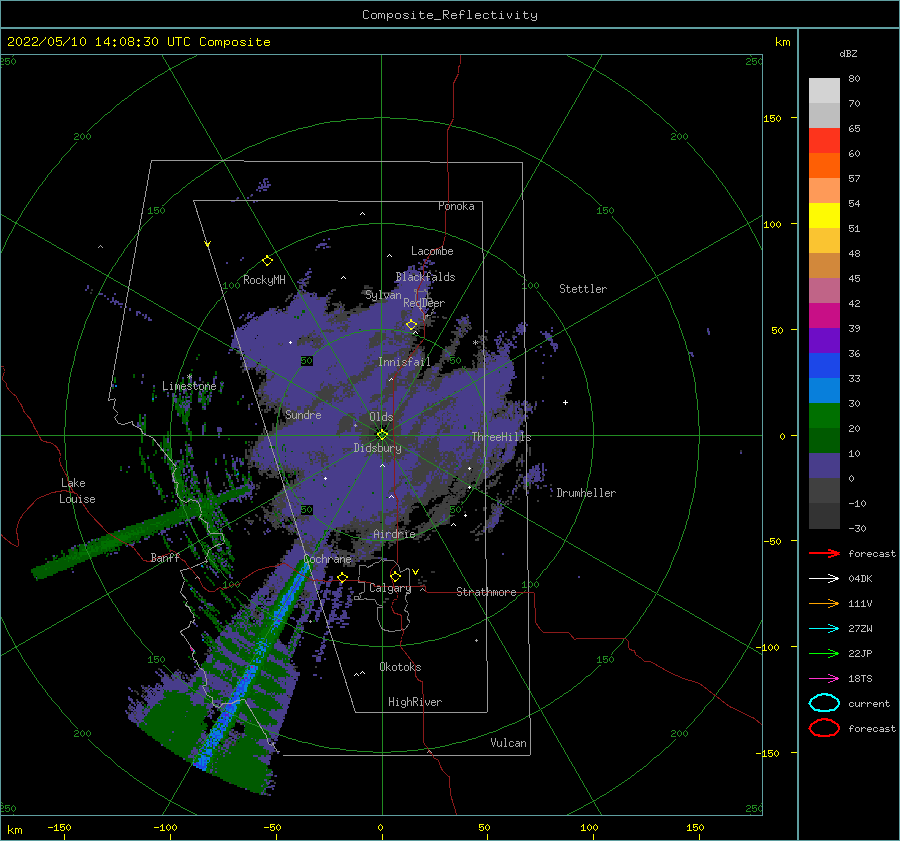Click the radar site marker between Olds and Didsbury

[382, 435]
